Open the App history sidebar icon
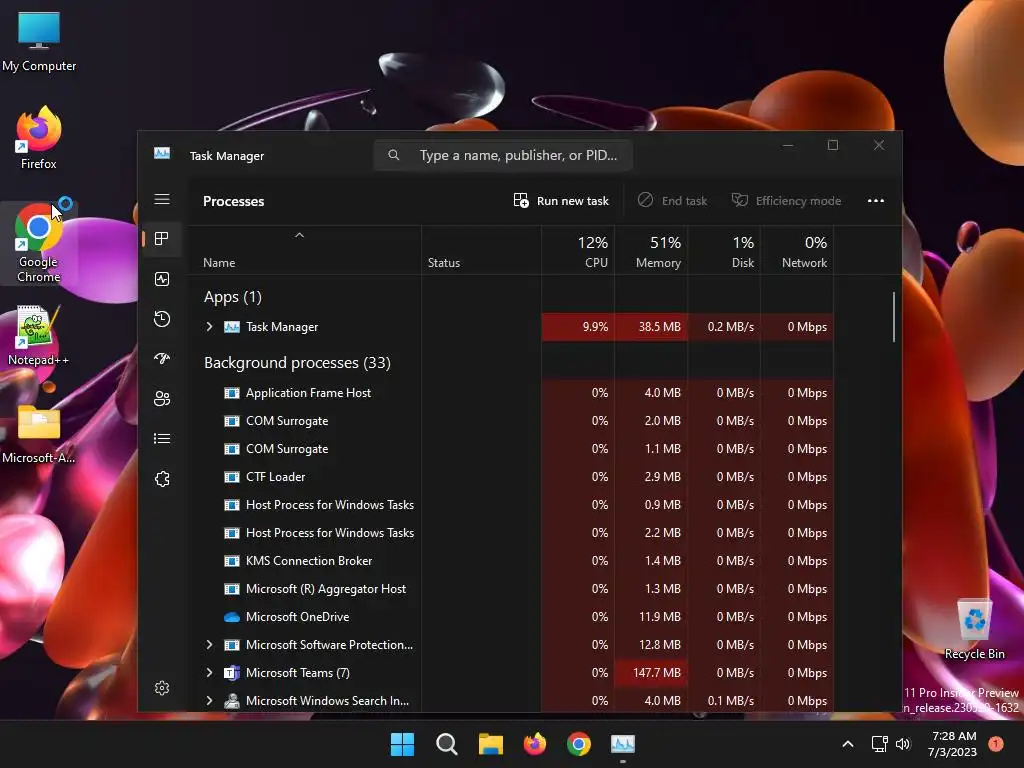Screen dimensions: 1024x768 click(x=162, y=319)
